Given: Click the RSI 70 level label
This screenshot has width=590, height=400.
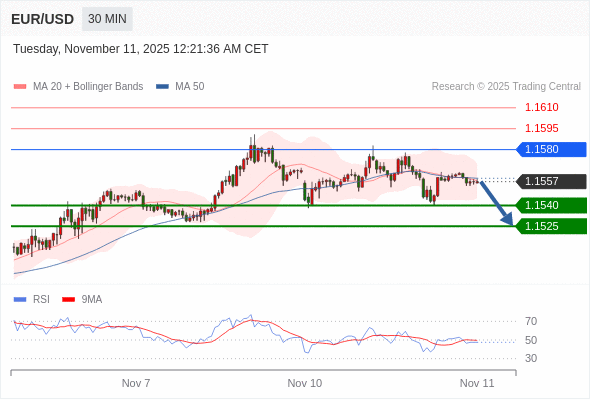Looking at the screenshot, I should pyautogui.click(x=531, y=321).
